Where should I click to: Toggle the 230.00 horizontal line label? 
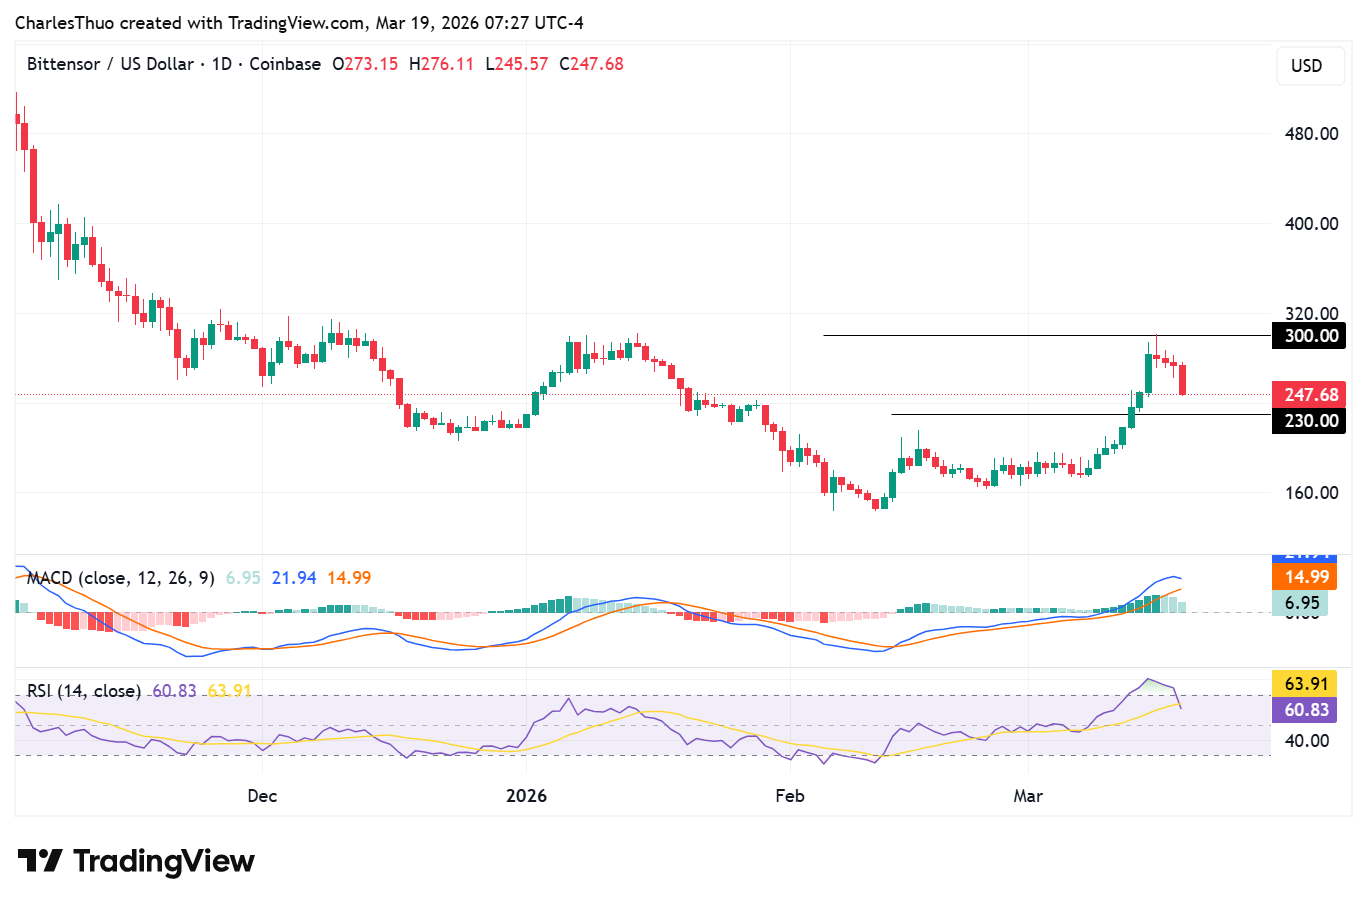tap(1310, 420)
